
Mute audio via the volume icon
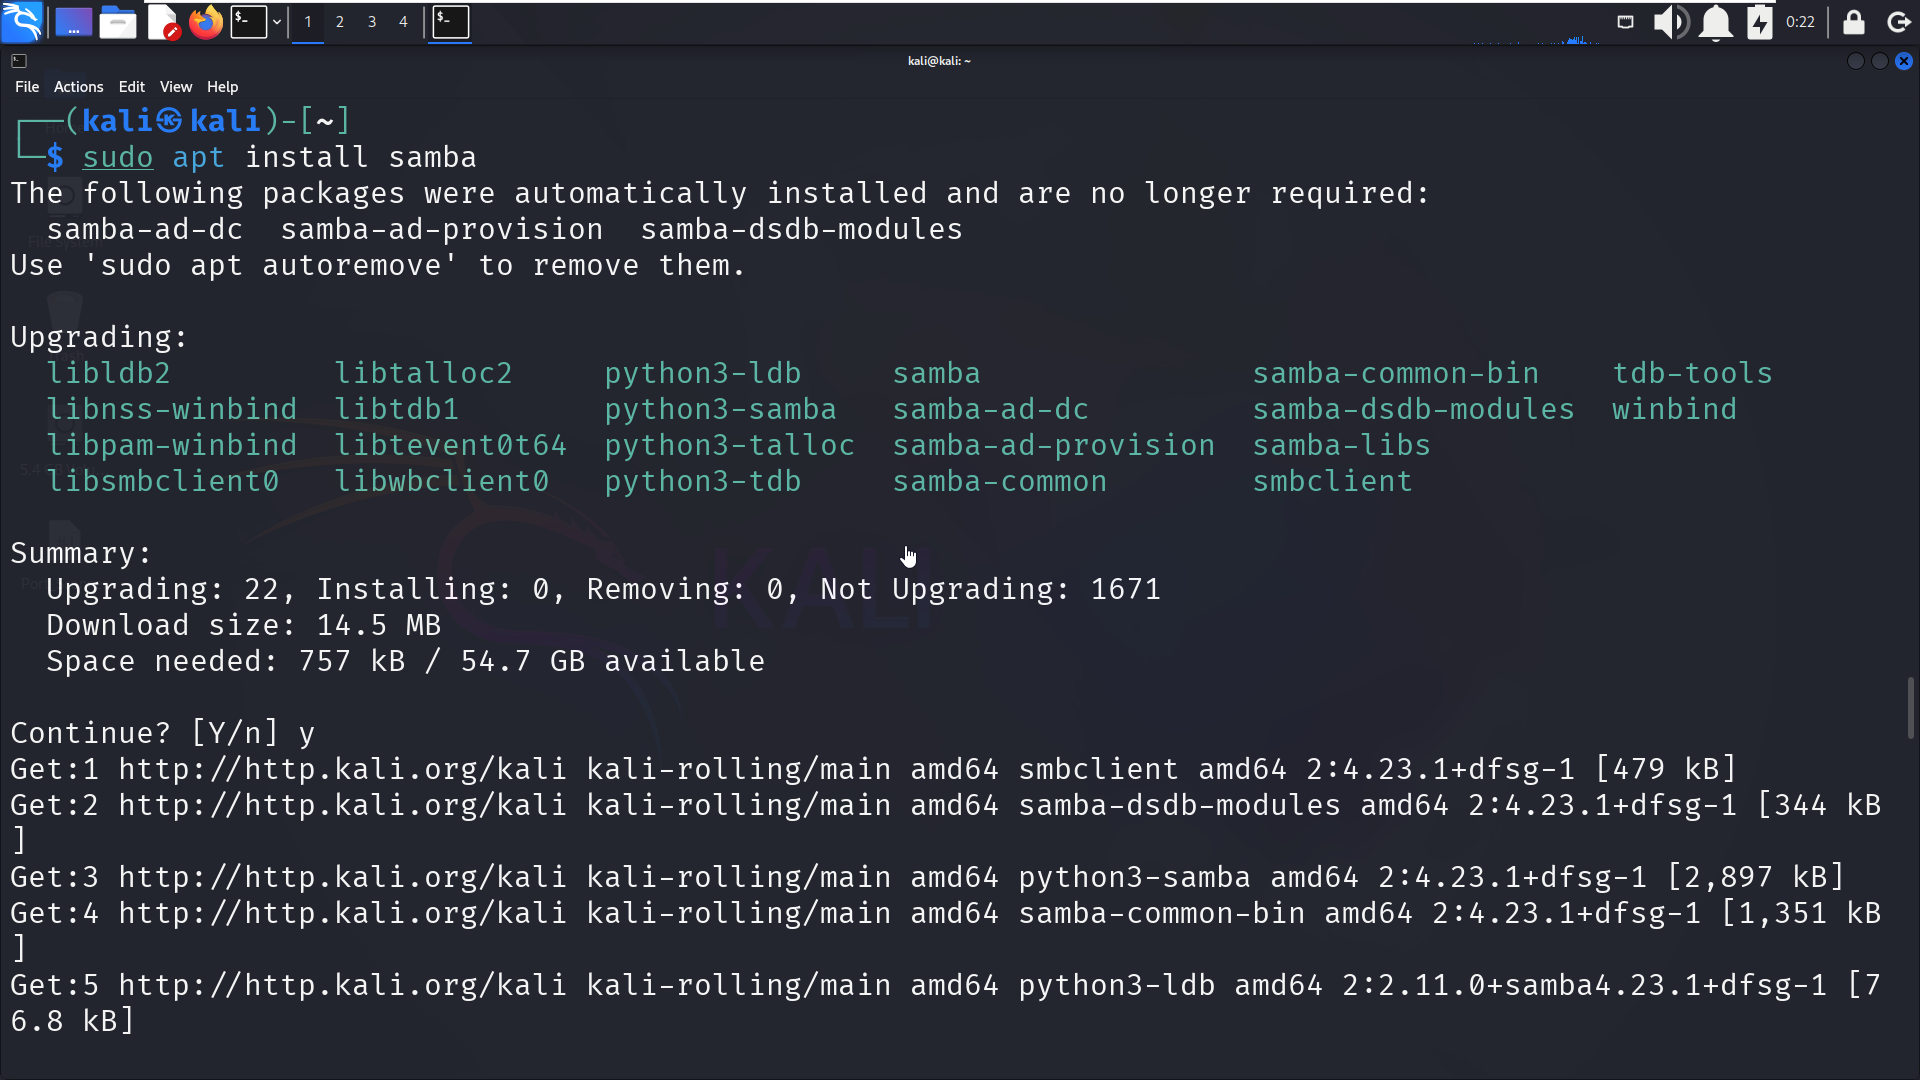point(1670,22)
